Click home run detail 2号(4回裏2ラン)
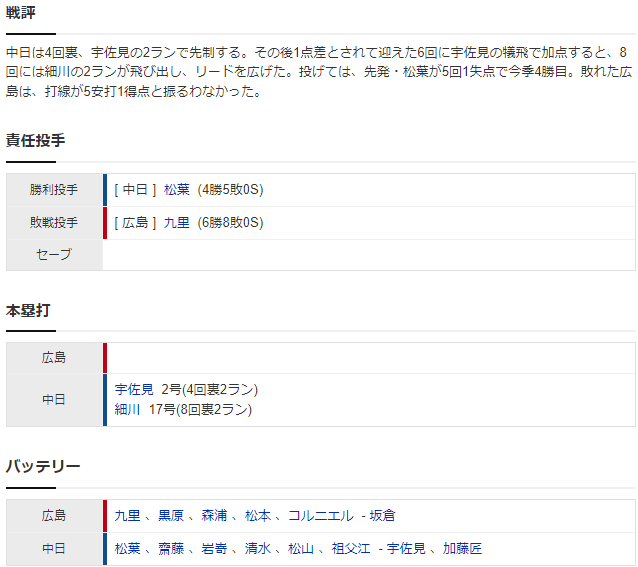638x567 pixels. 210,389
